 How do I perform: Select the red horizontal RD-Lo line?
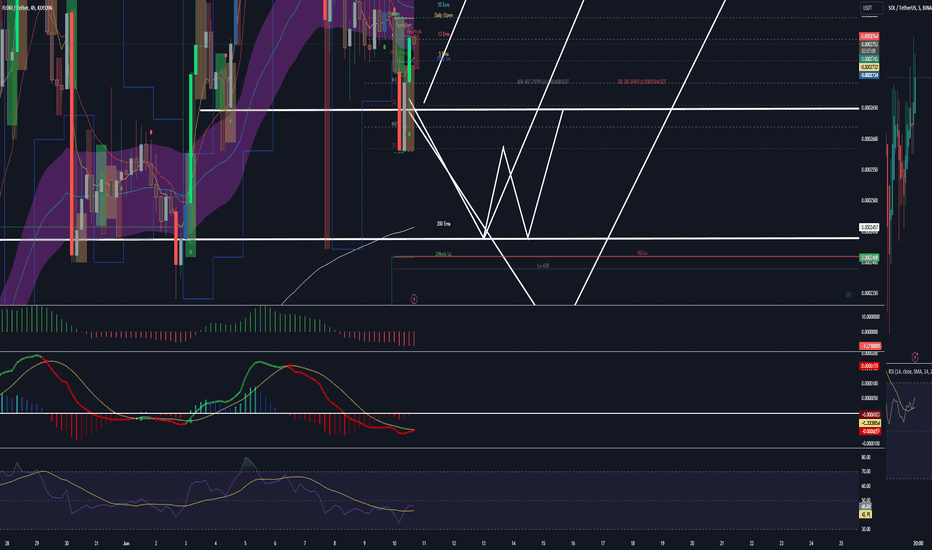click(625, 257)
